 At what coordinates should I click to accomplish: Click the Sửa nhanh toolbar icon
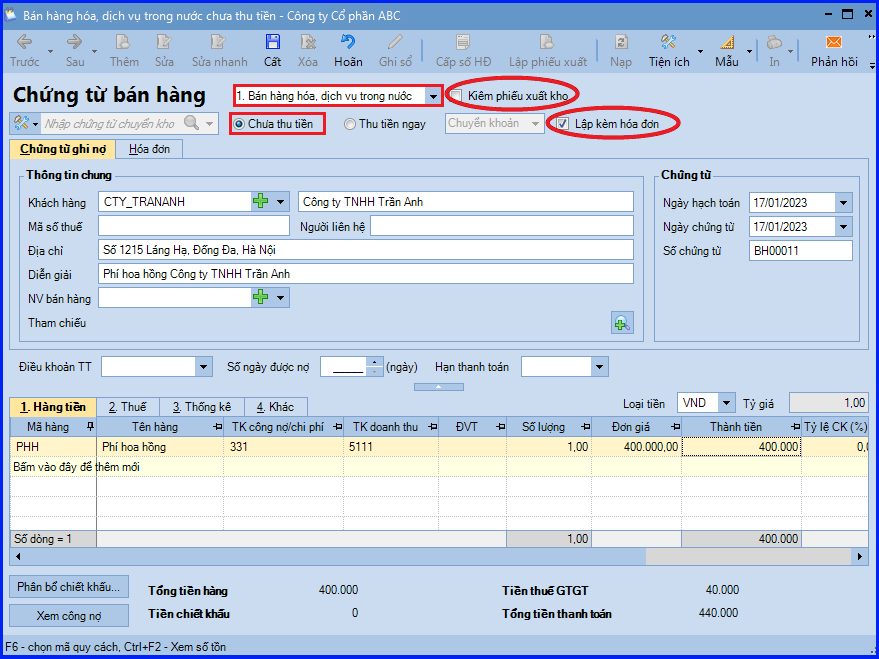point(219,42)
